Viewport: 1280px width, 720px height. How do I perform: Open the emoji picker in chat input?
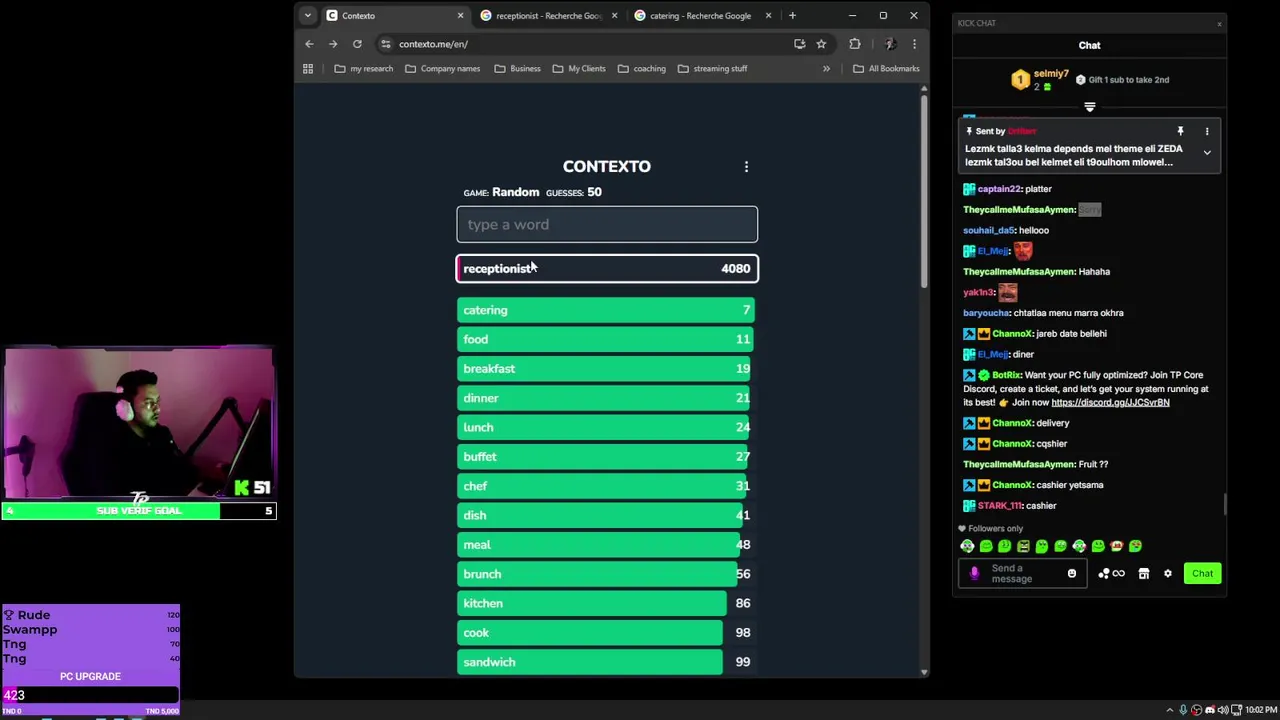pos(1072,574)
